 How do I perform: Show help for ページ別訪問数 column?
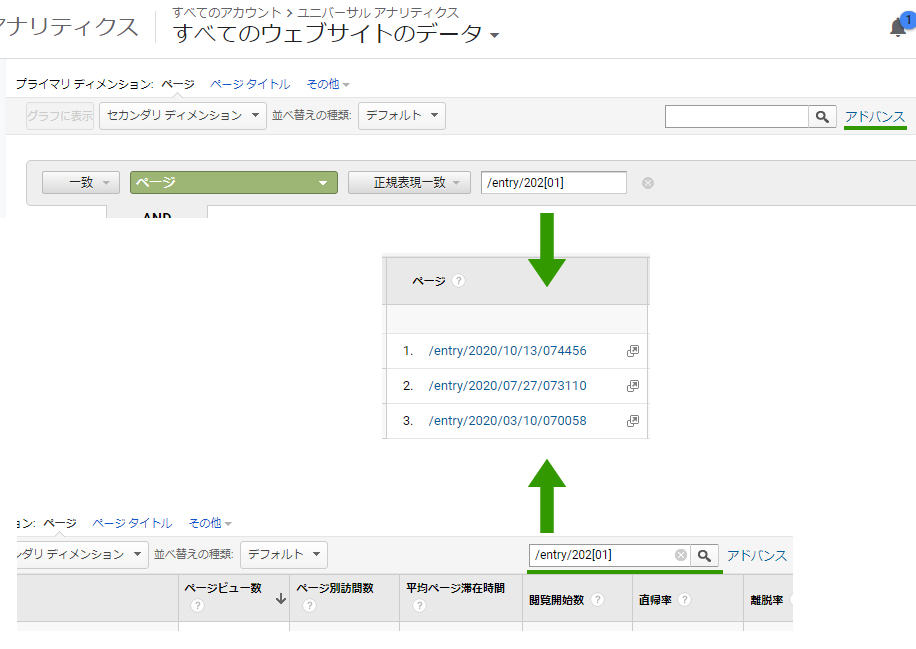pos(310,606)
